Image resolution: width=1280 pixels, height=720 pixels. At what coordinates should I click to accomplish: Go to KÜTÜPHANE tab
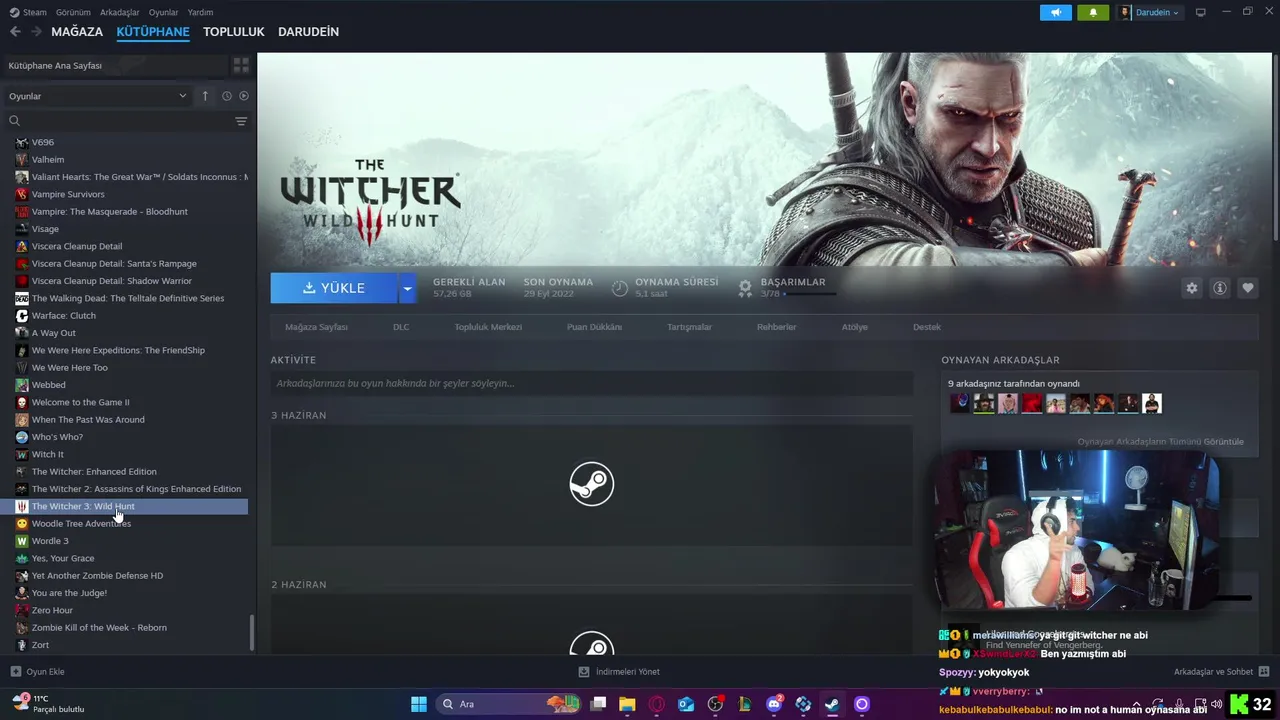click(x=153, y=32)
